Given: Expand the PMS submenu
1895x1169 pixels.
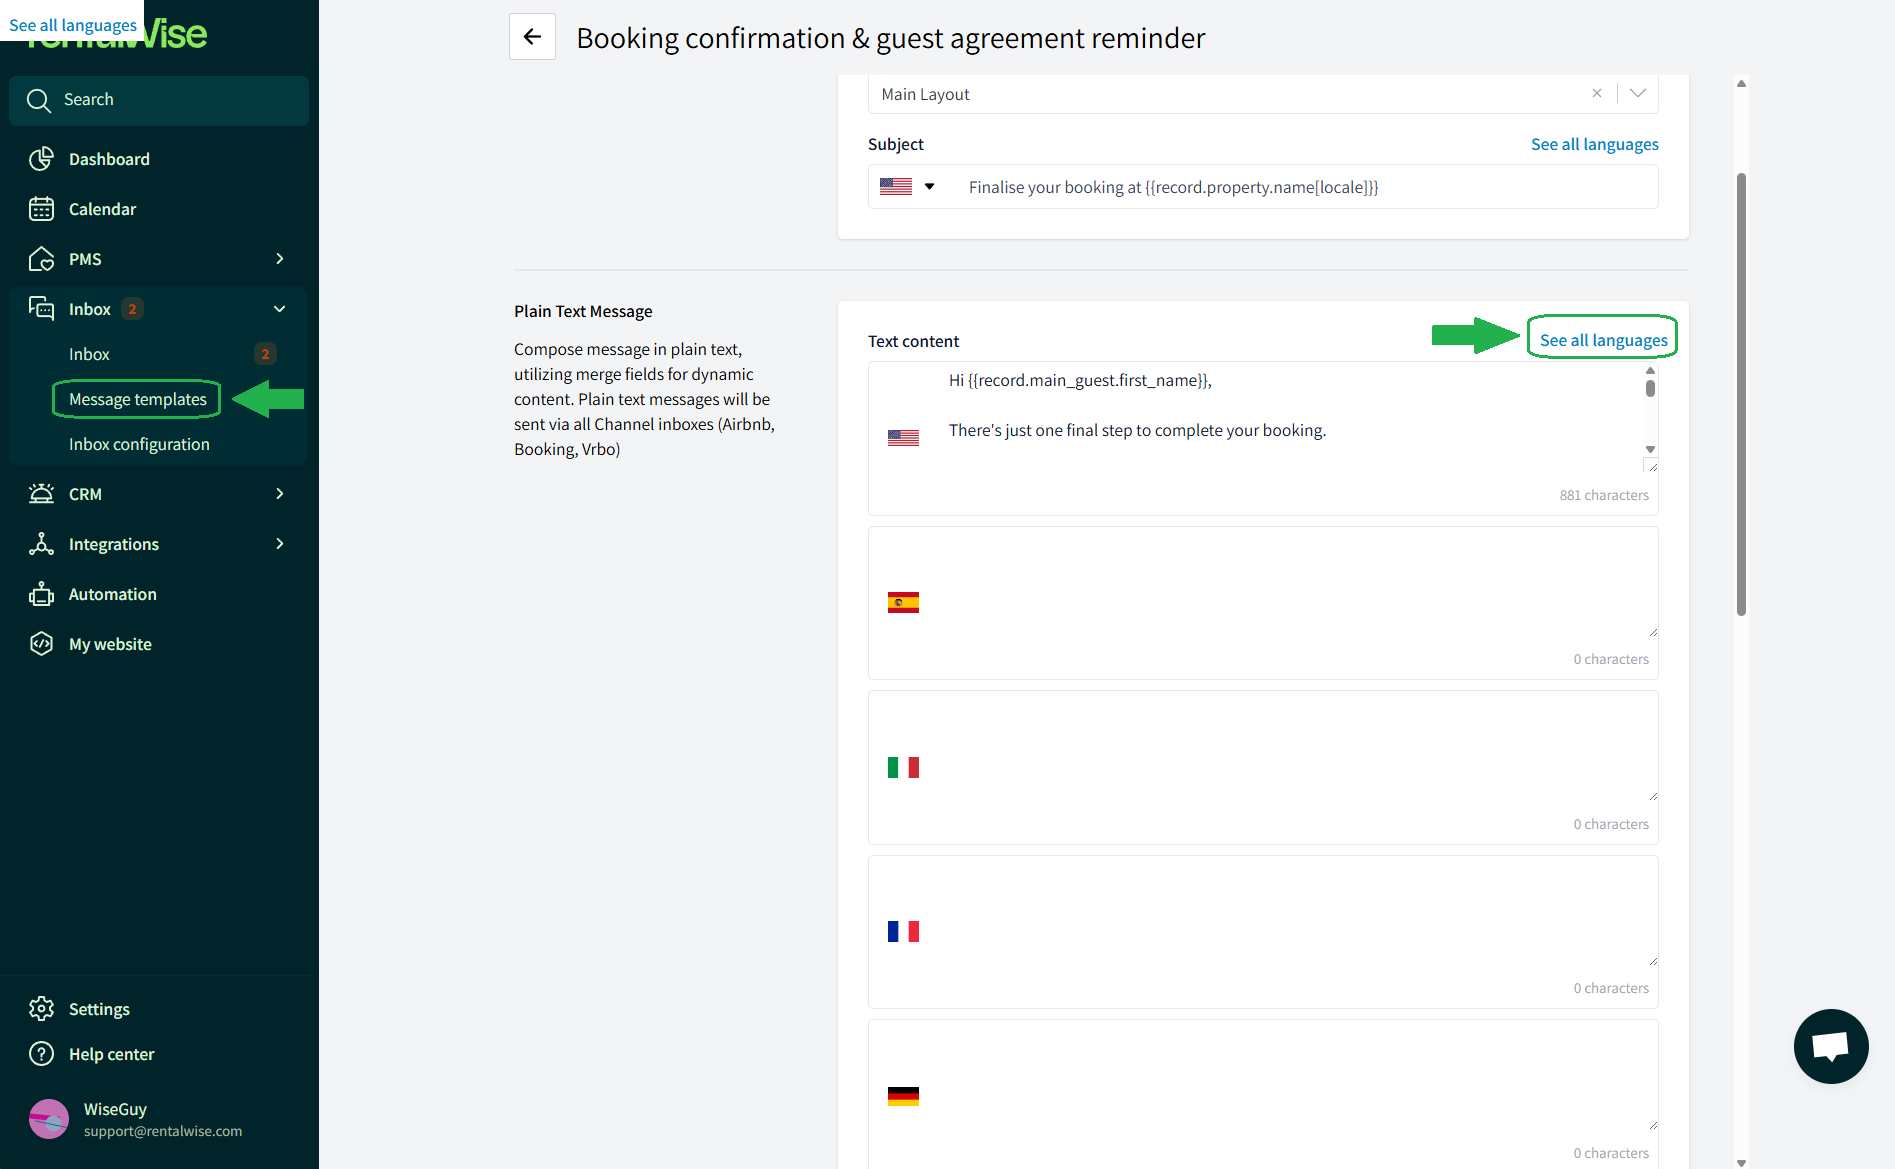Looking at the screenshot, I should pyautogui.click(x=280, y=259).
